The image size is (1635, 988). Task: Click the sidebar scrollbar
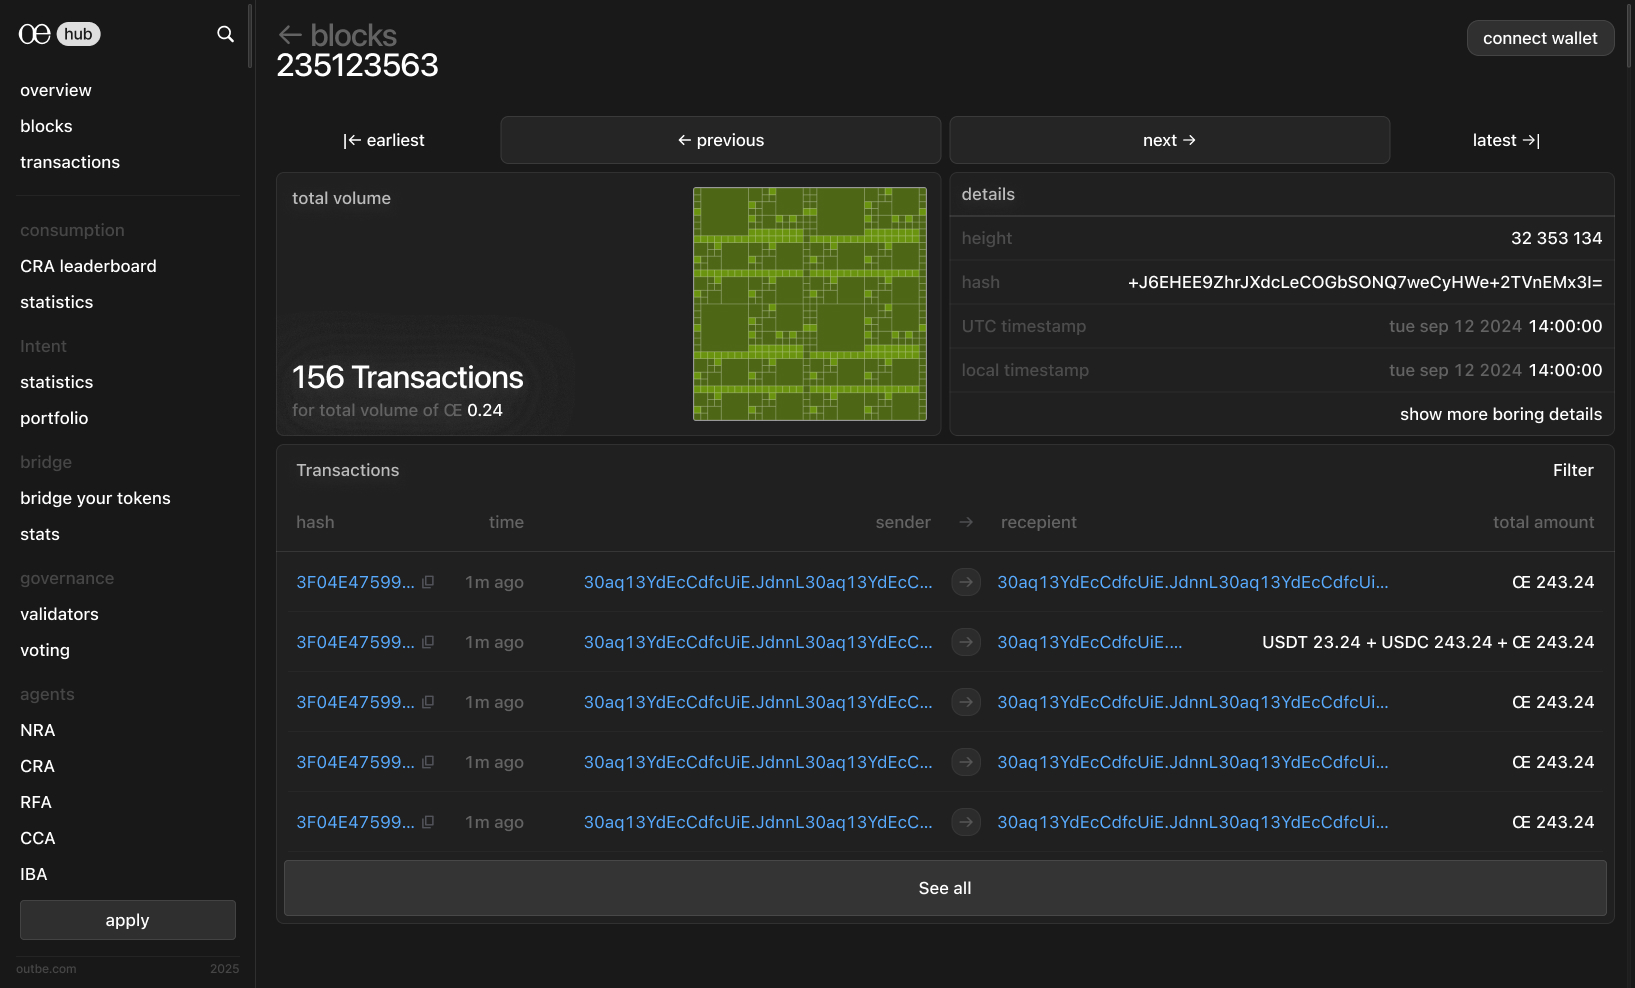pos(250,35)
